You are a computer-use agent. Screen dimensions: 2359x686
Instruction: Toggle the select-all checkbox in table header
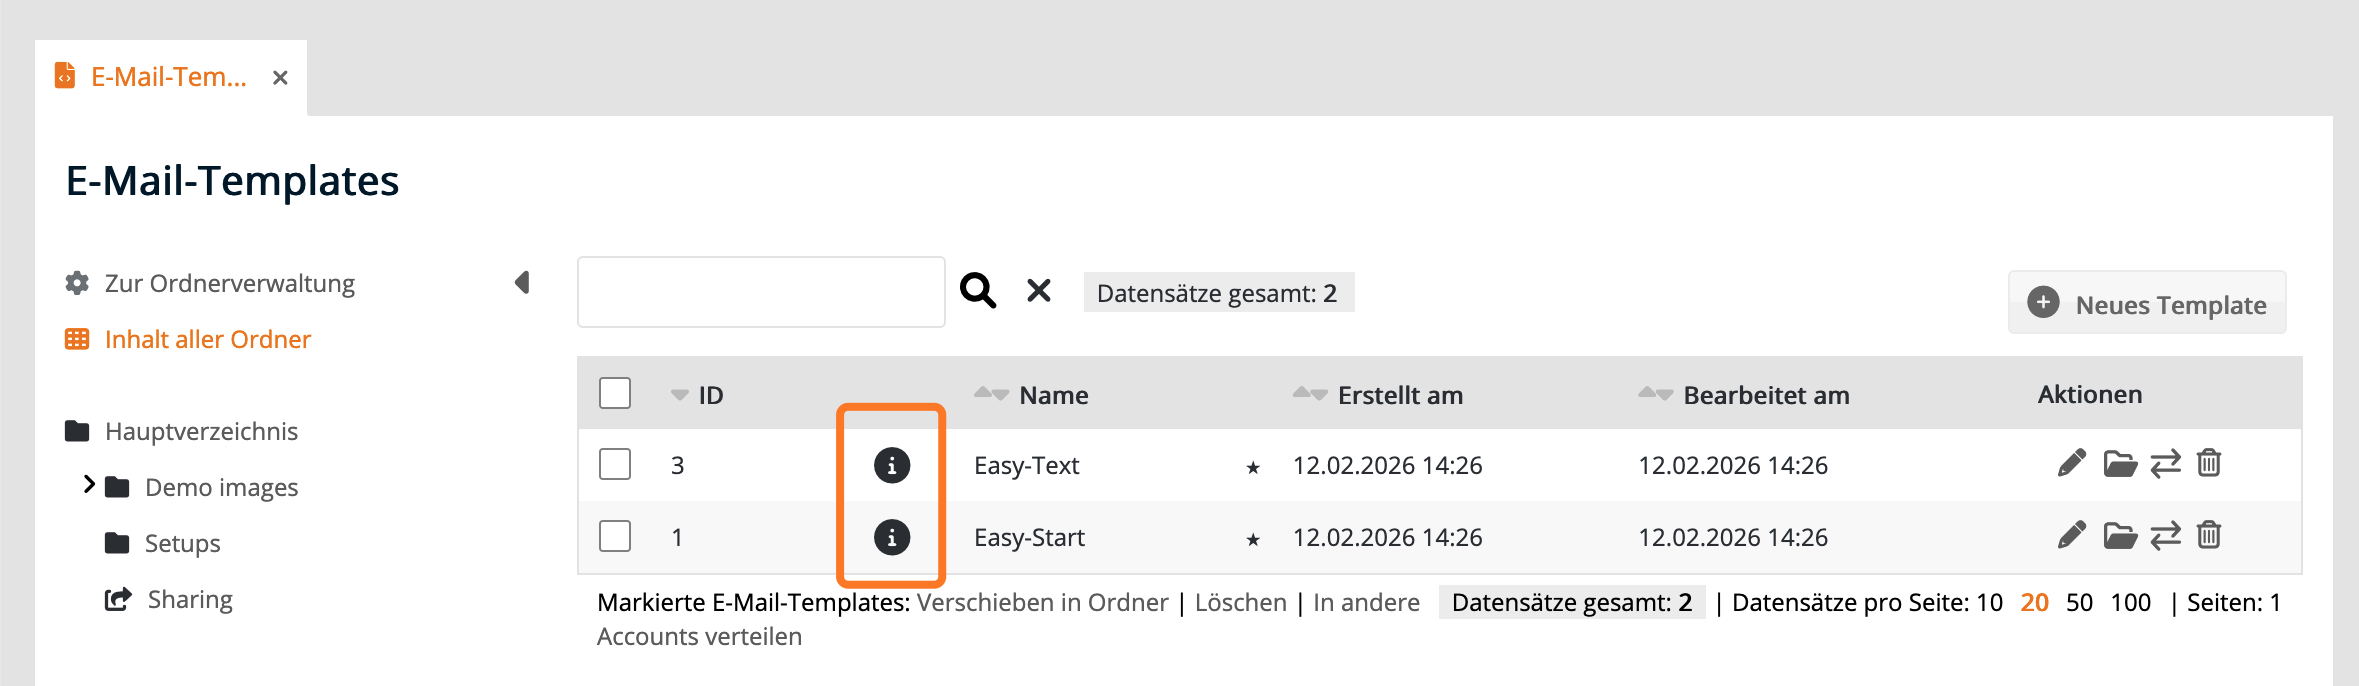(x=615, y=393)
